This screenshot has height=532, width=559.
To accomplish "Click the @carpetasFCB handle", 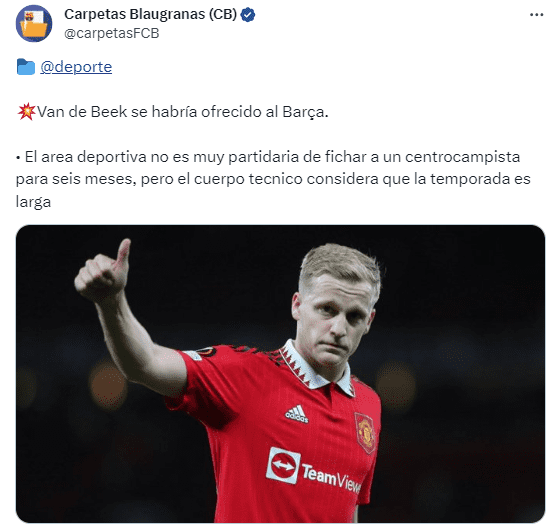I will pos(112,33).
